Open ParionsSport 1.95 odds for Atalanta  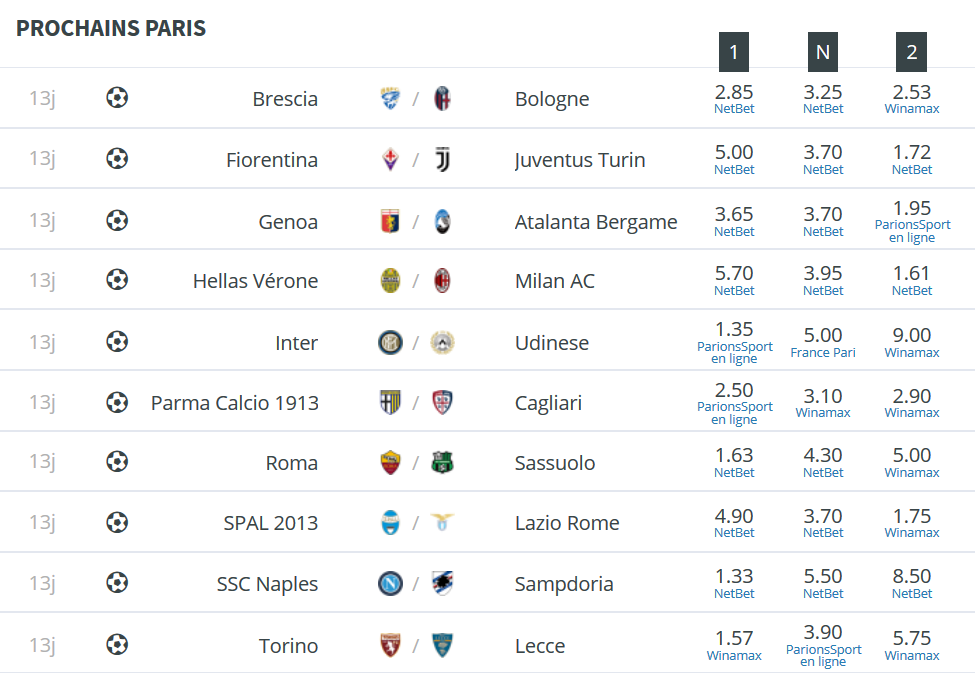912,221
